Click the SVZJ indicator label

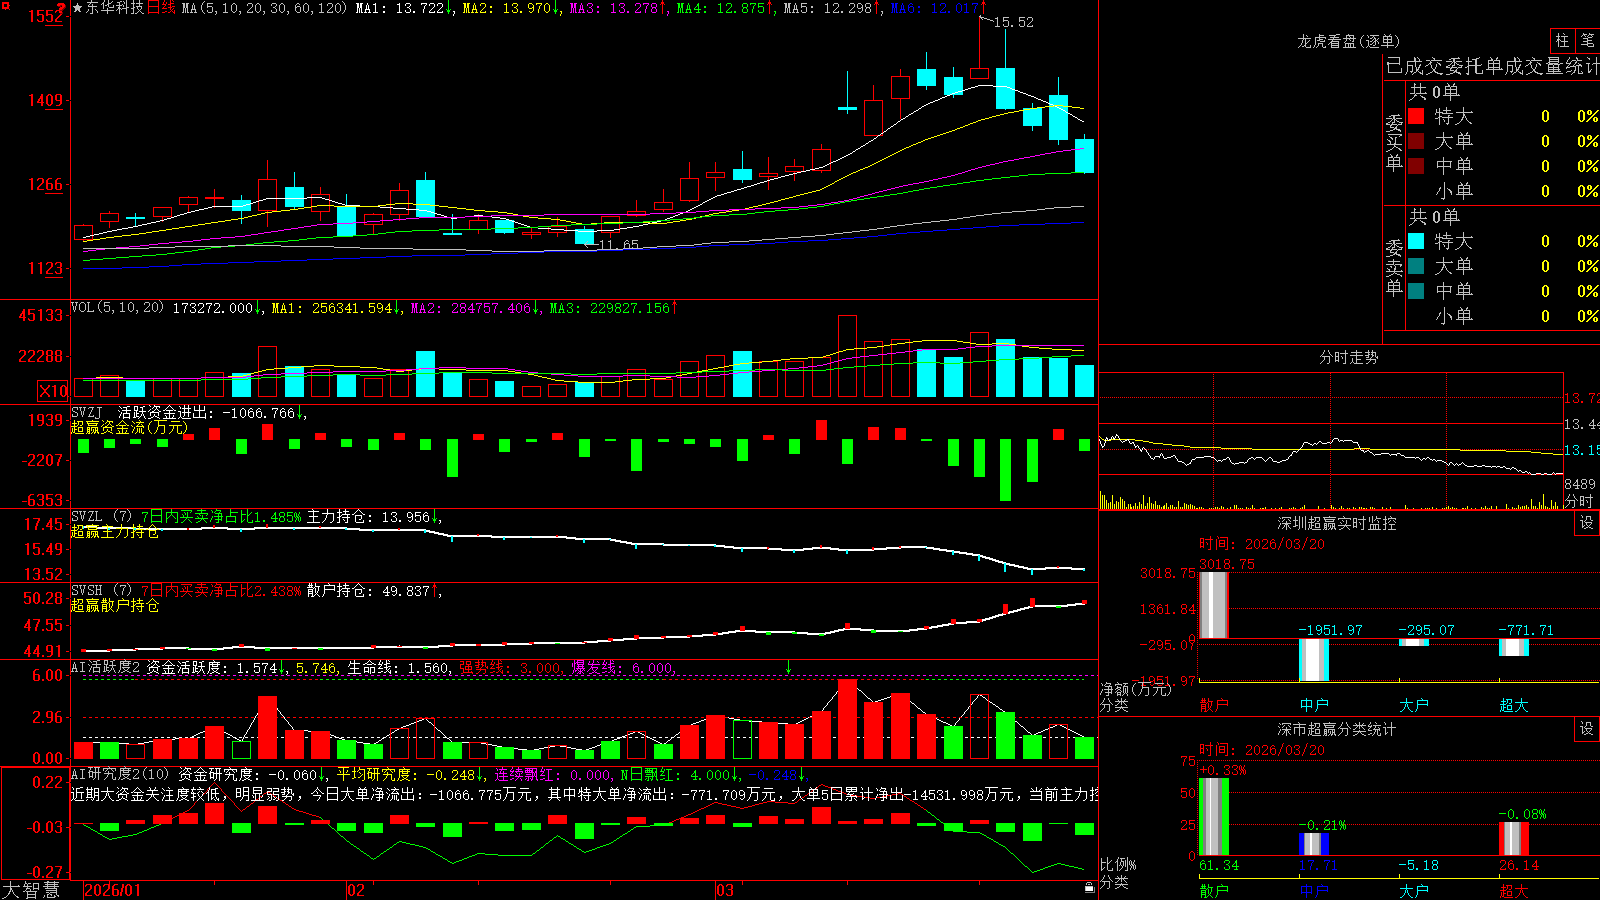coord(87,413)
